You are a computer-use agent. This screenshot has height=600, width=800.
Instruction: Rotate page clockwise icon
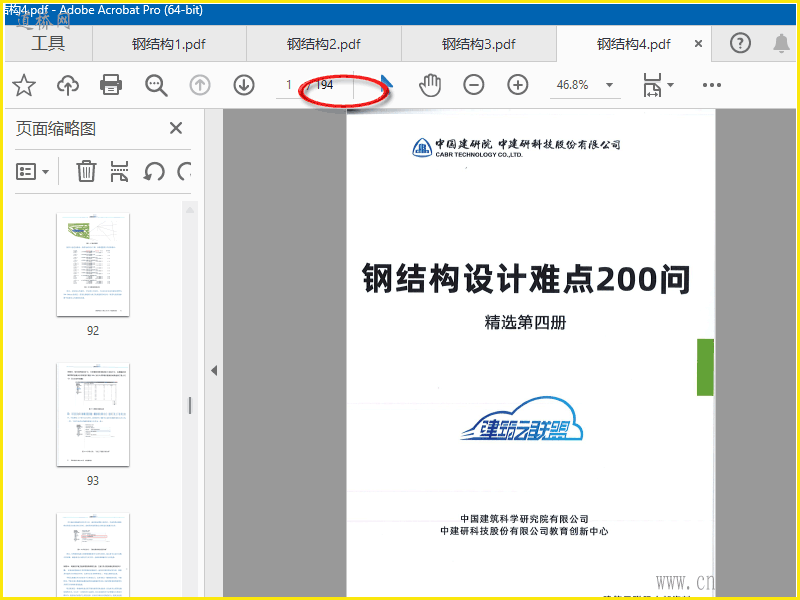click(184, 171)
